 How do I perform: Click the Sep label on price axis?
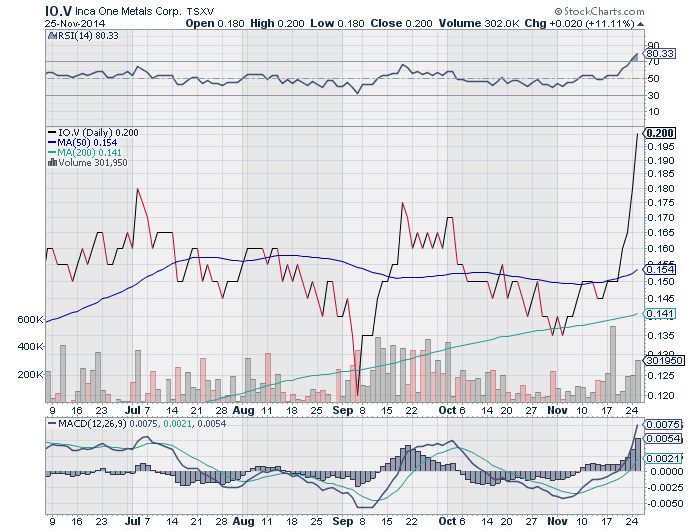[343, 410]
